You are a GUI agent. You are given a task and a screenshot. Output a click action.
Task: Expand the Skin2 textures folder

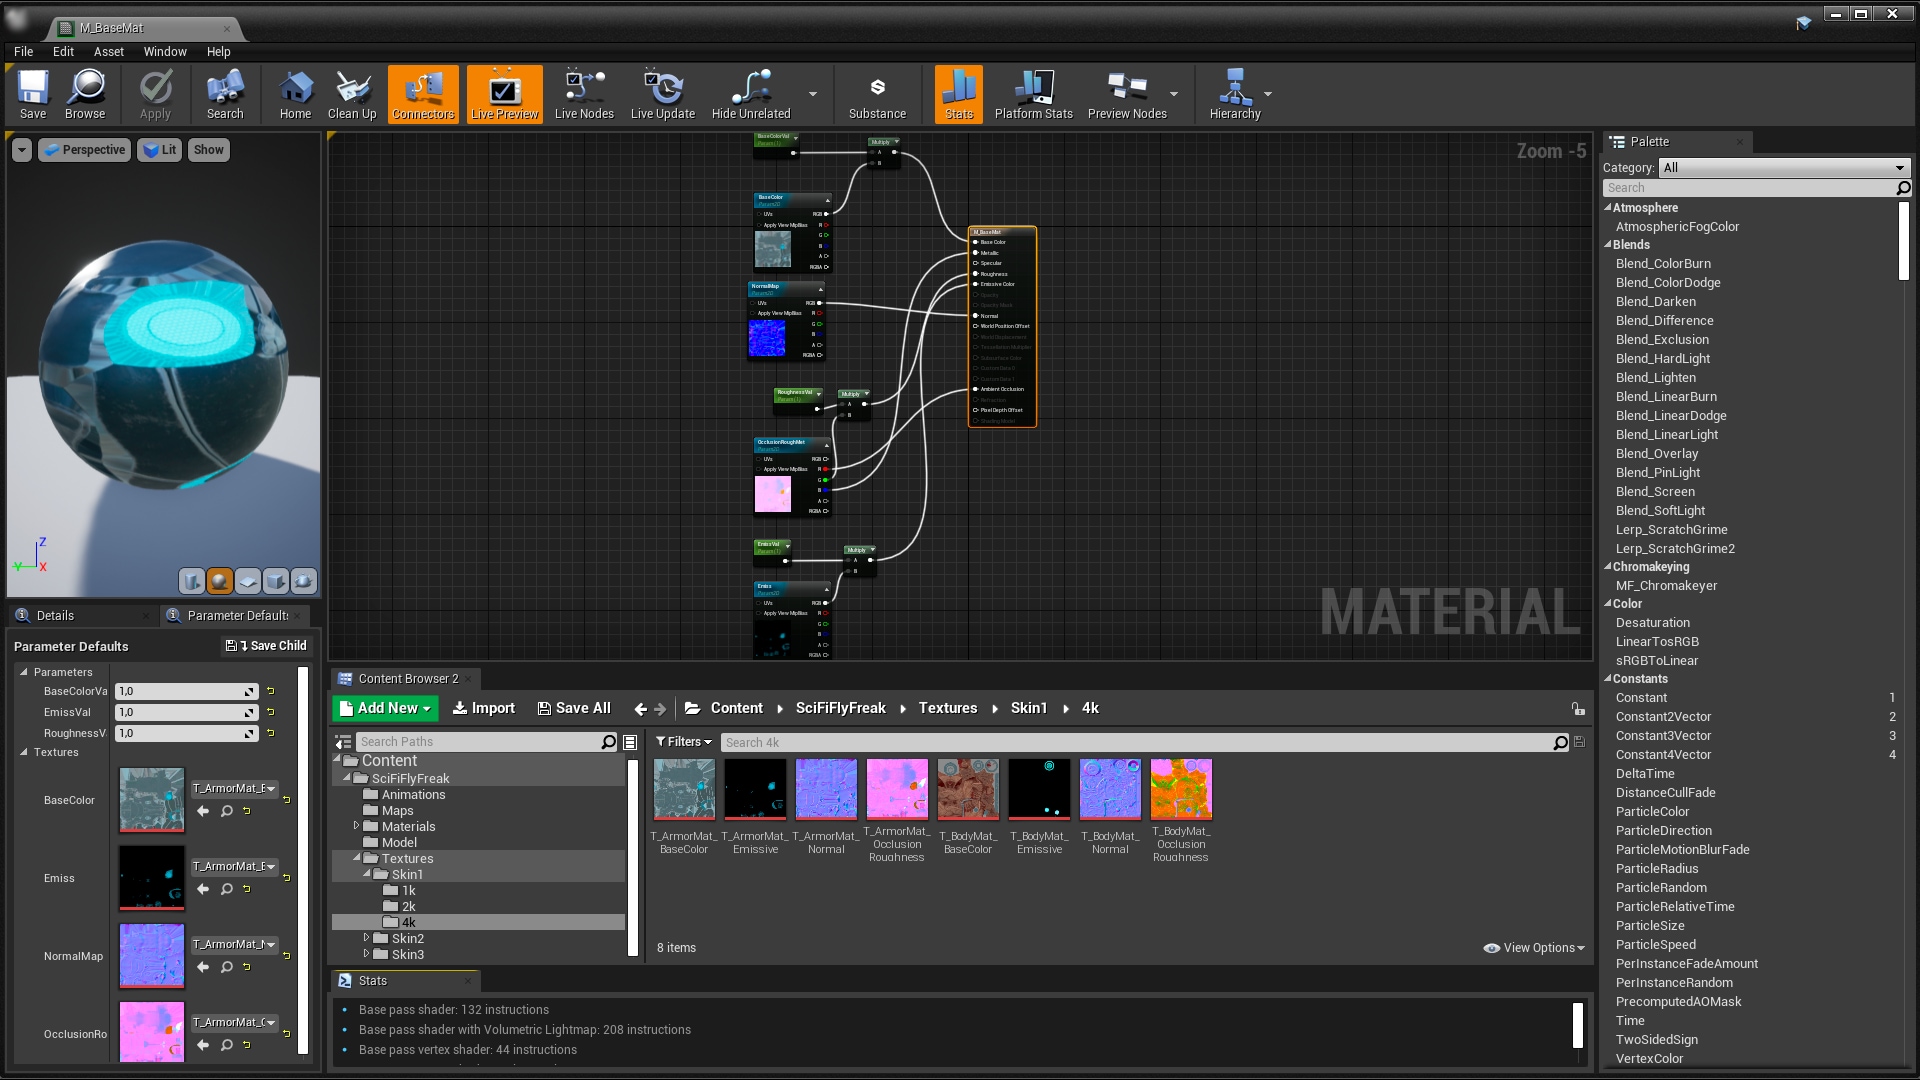click(x=367, y=938)
